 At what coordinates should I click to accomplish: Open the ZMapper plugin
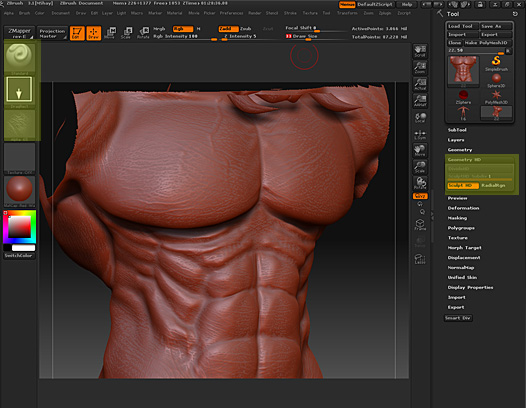coord(19,33)
